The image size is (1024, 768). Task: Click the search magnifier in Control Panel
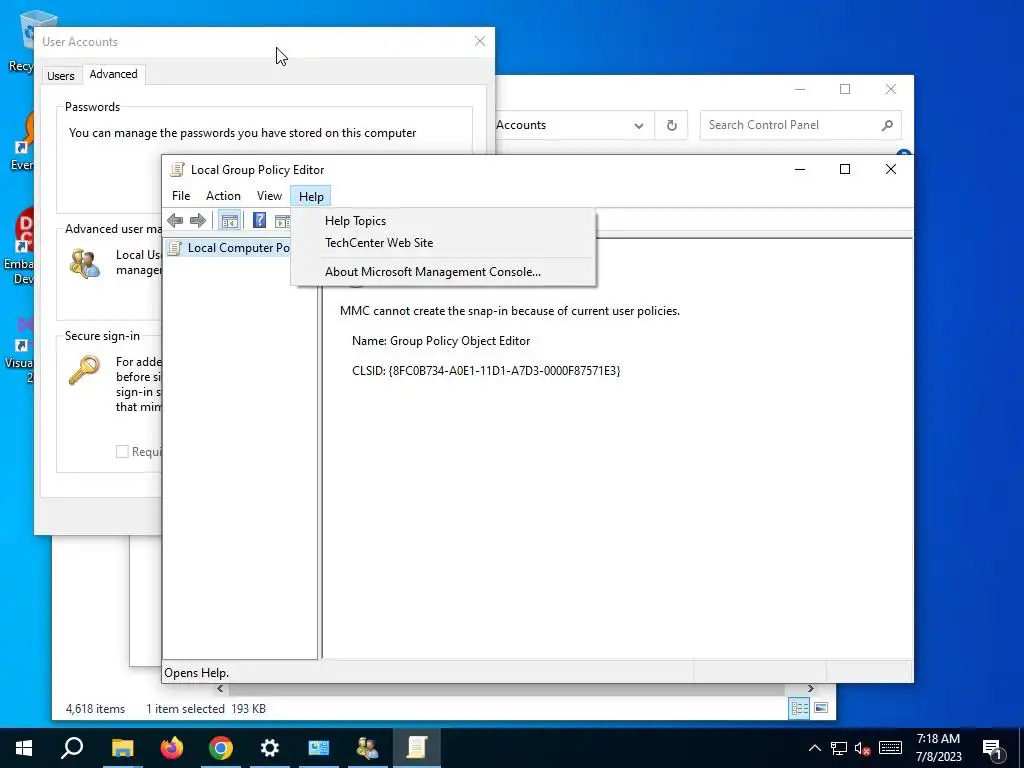887,125
